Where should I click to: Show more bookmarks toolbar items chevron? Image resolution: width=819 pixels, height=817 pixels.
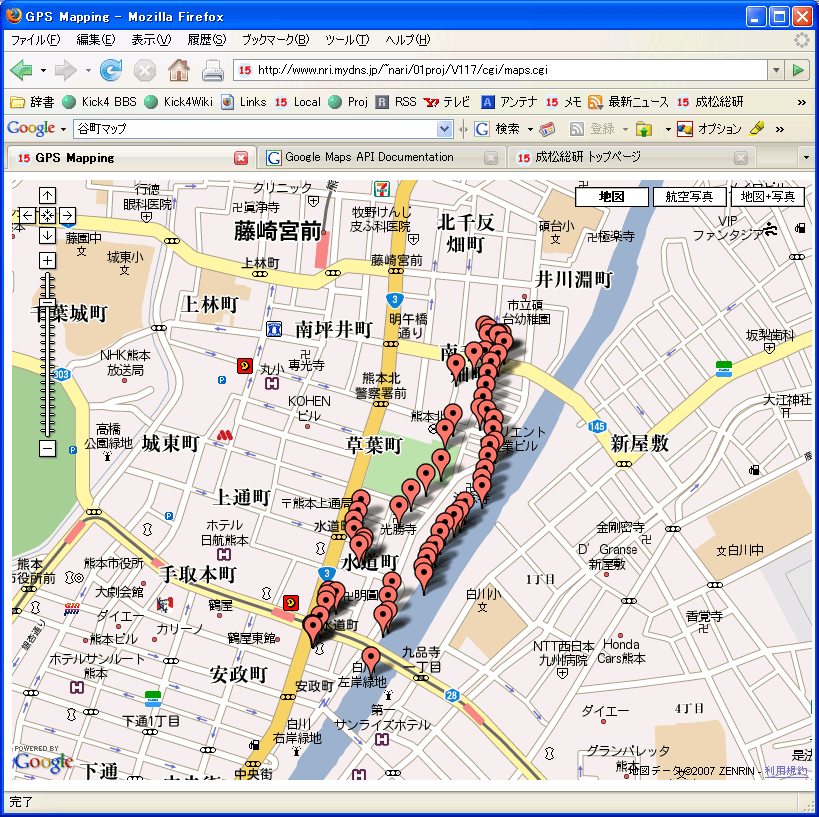tap(802, 102)
